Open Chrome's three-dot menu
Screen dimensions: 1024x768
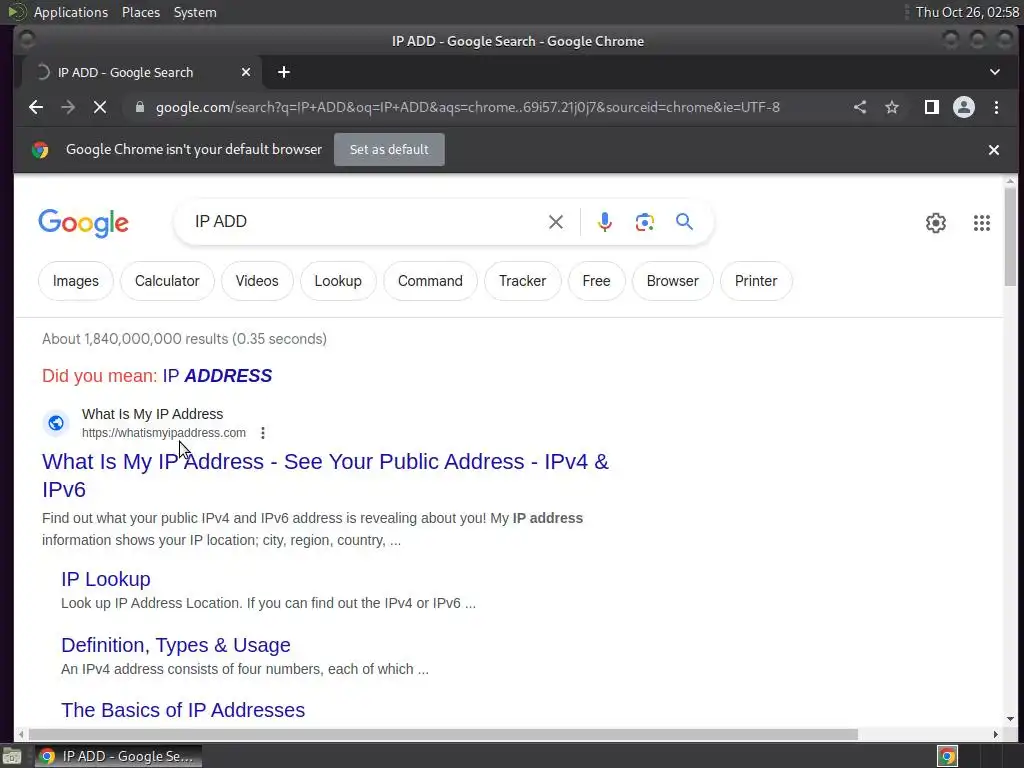point(997,107)
